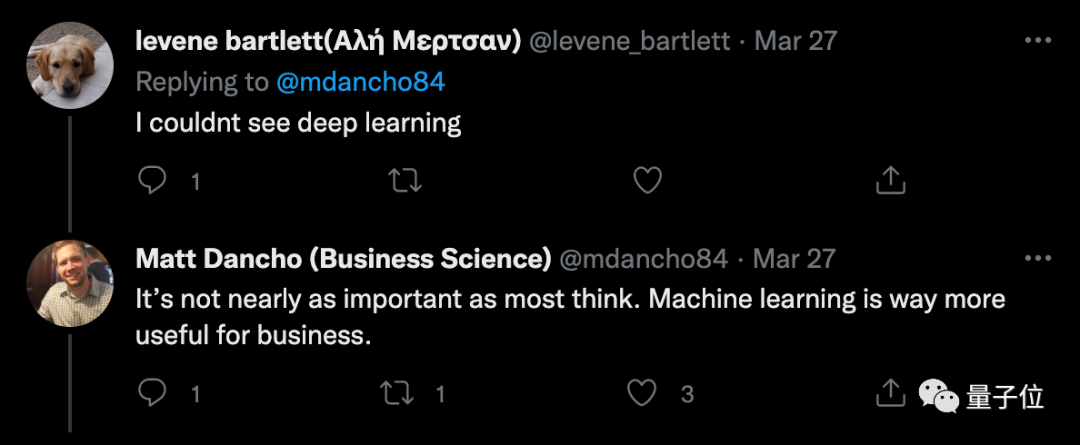The width and height of the screenshot is (1080, 445).
Task: Share Matt Dancho's tweet
Action: [x=889, y=394]
